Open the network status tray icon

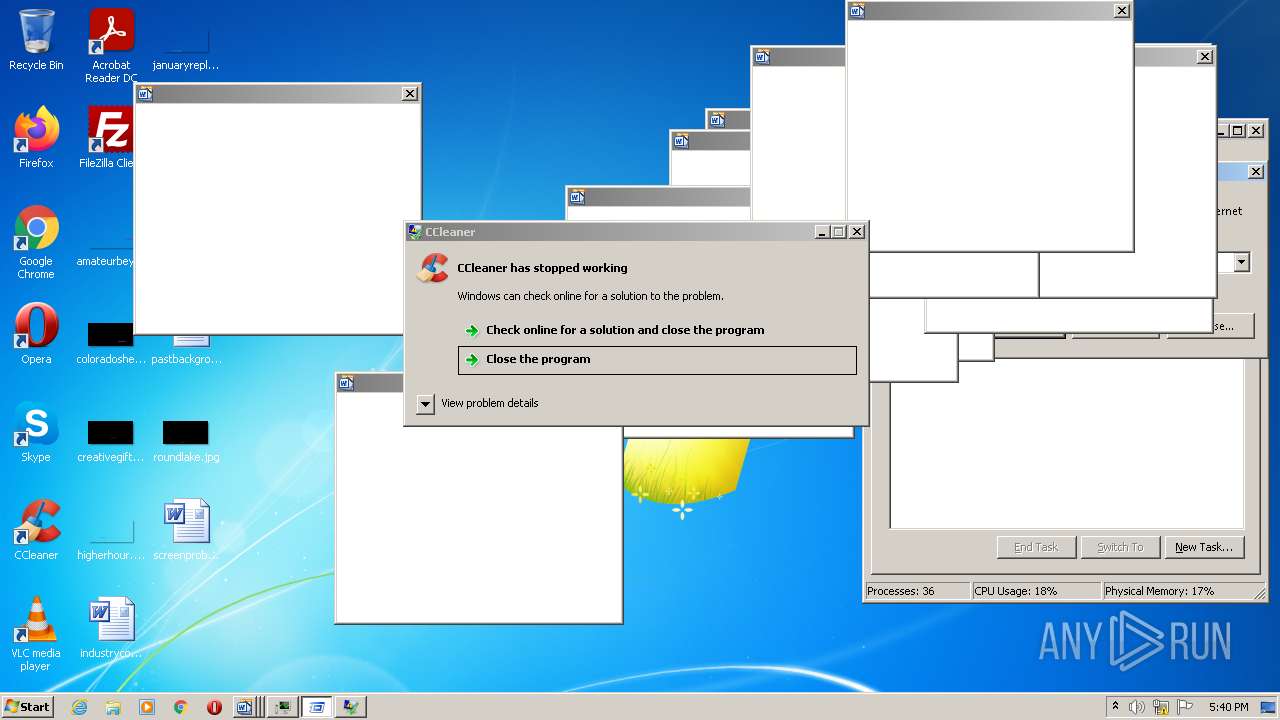tap(1161, 707)
